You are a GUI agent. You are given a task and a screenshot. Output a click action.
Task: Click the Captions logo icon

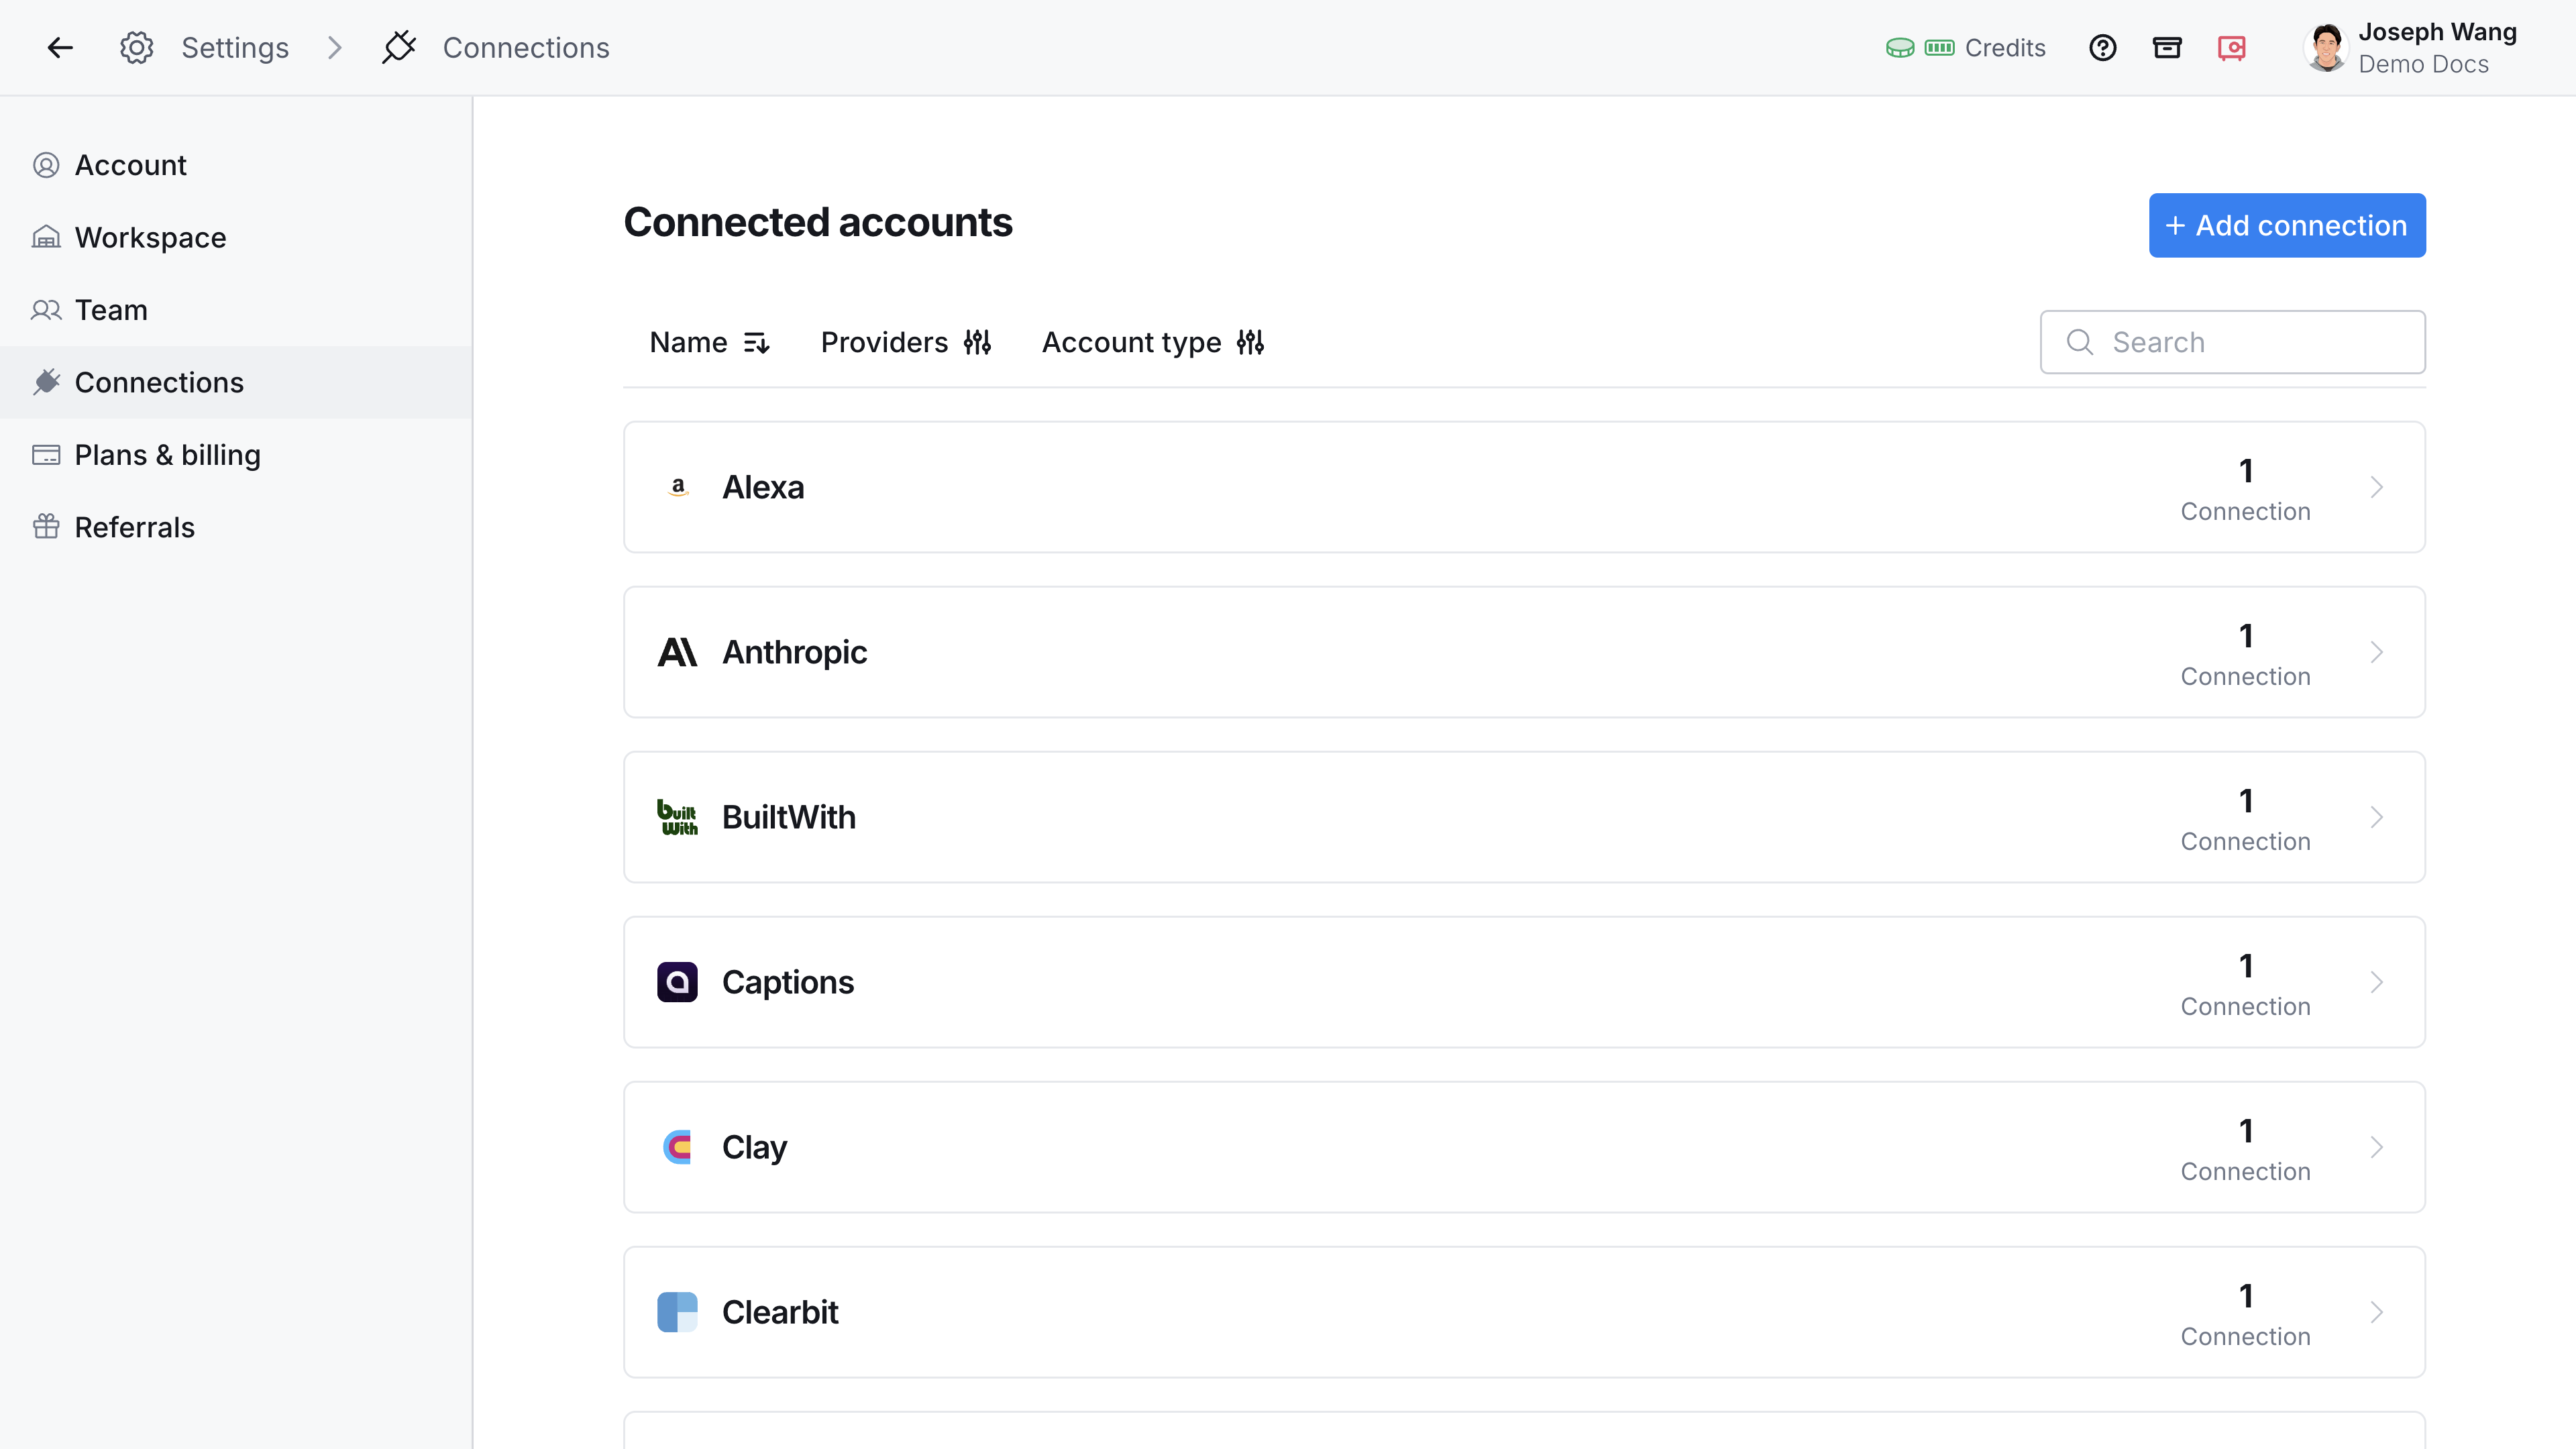[x=677, y=982]
